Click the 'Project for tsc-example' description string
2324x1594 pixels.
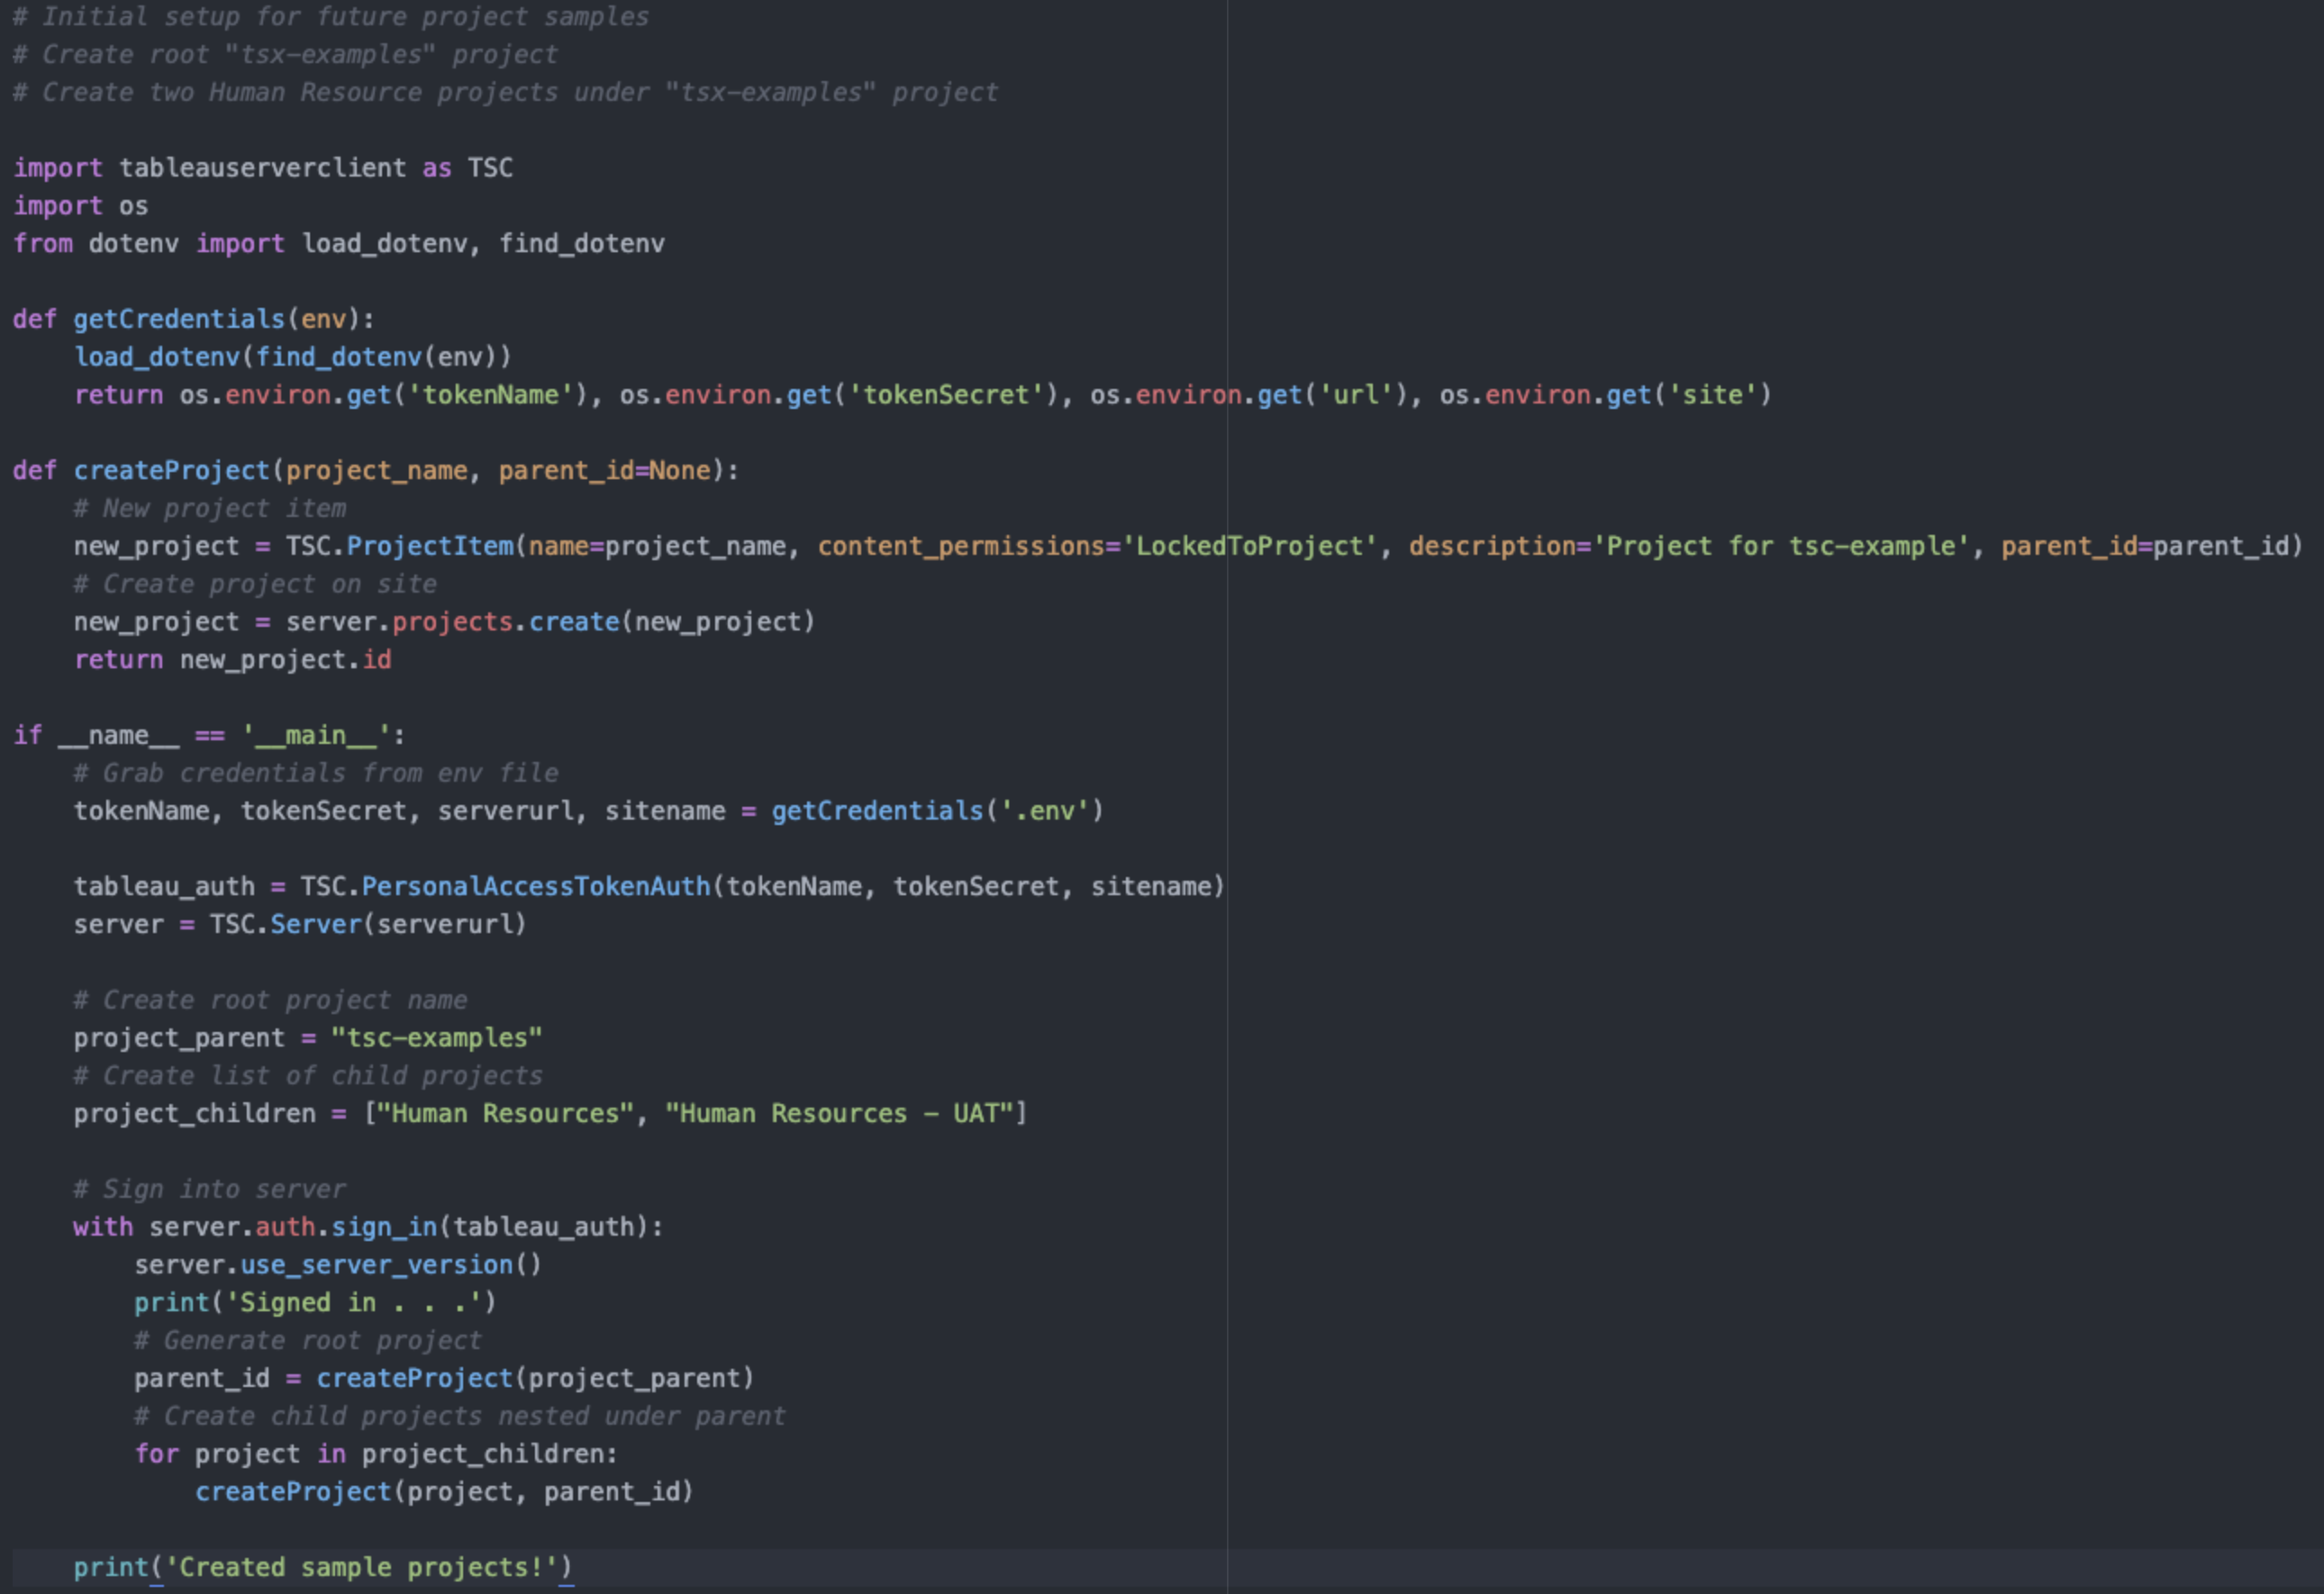tap(1780, 546)
